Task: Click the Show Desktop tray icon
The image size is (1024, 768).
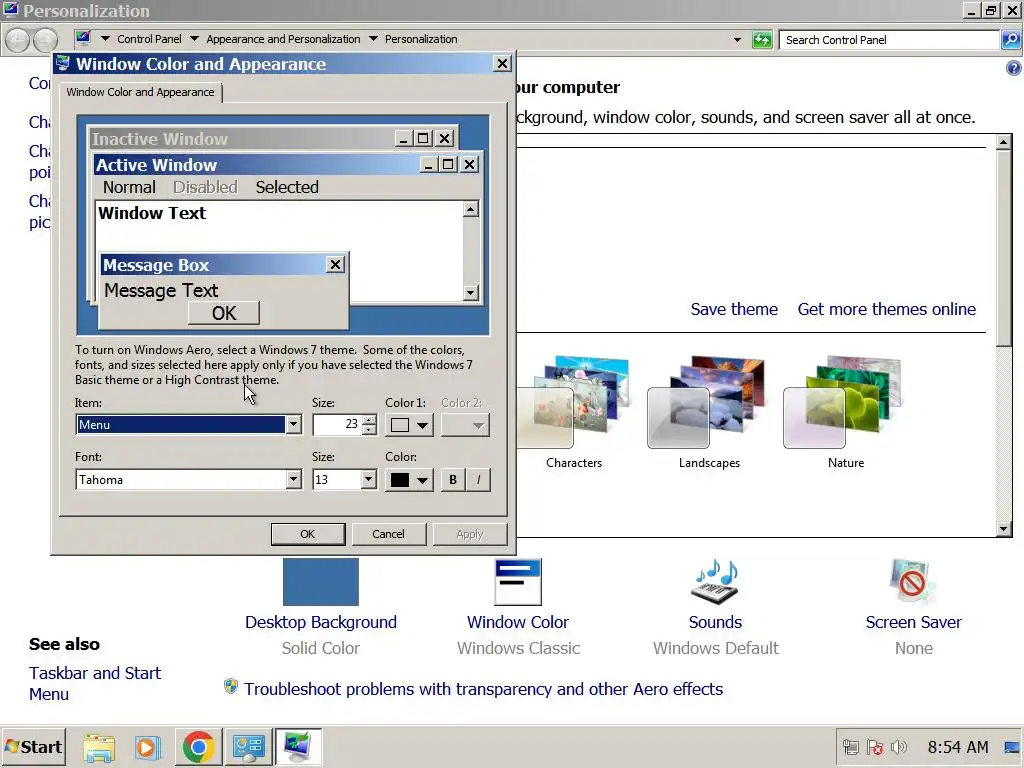Action: click(x=1012, y=747)
